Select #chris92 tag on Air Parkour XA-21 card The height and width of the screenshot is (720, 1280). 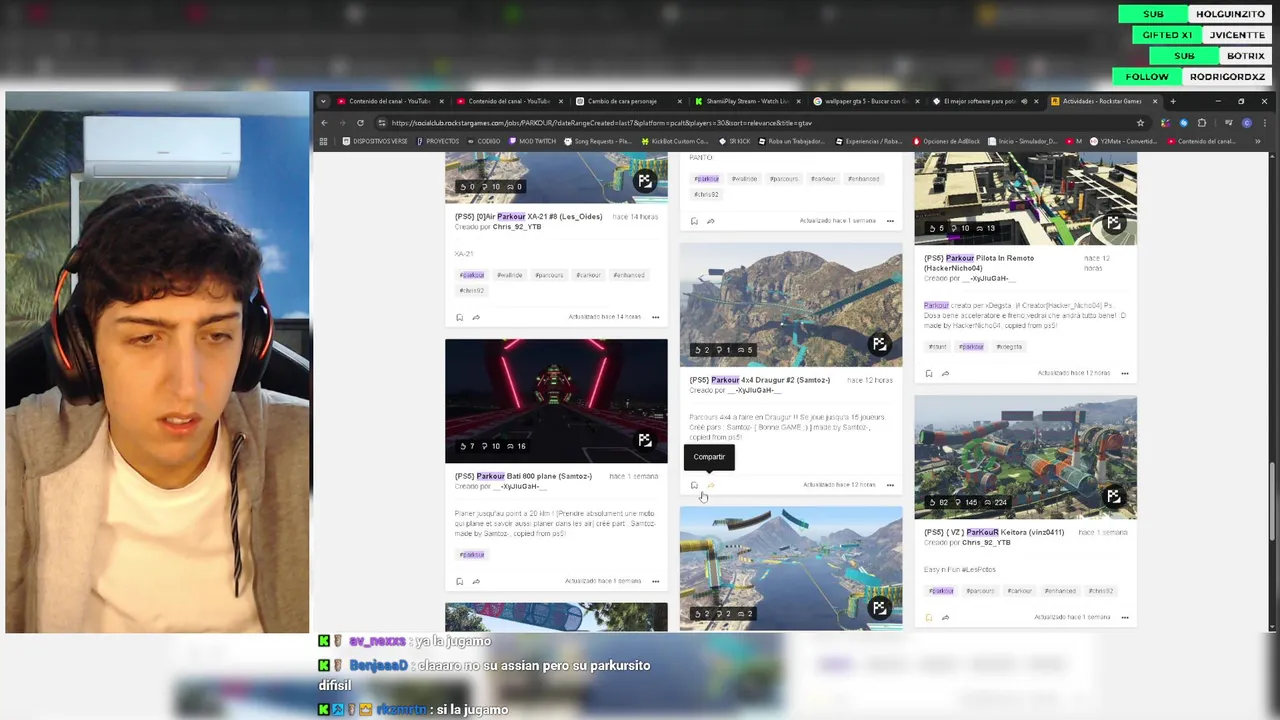click(x=471, y=291)
